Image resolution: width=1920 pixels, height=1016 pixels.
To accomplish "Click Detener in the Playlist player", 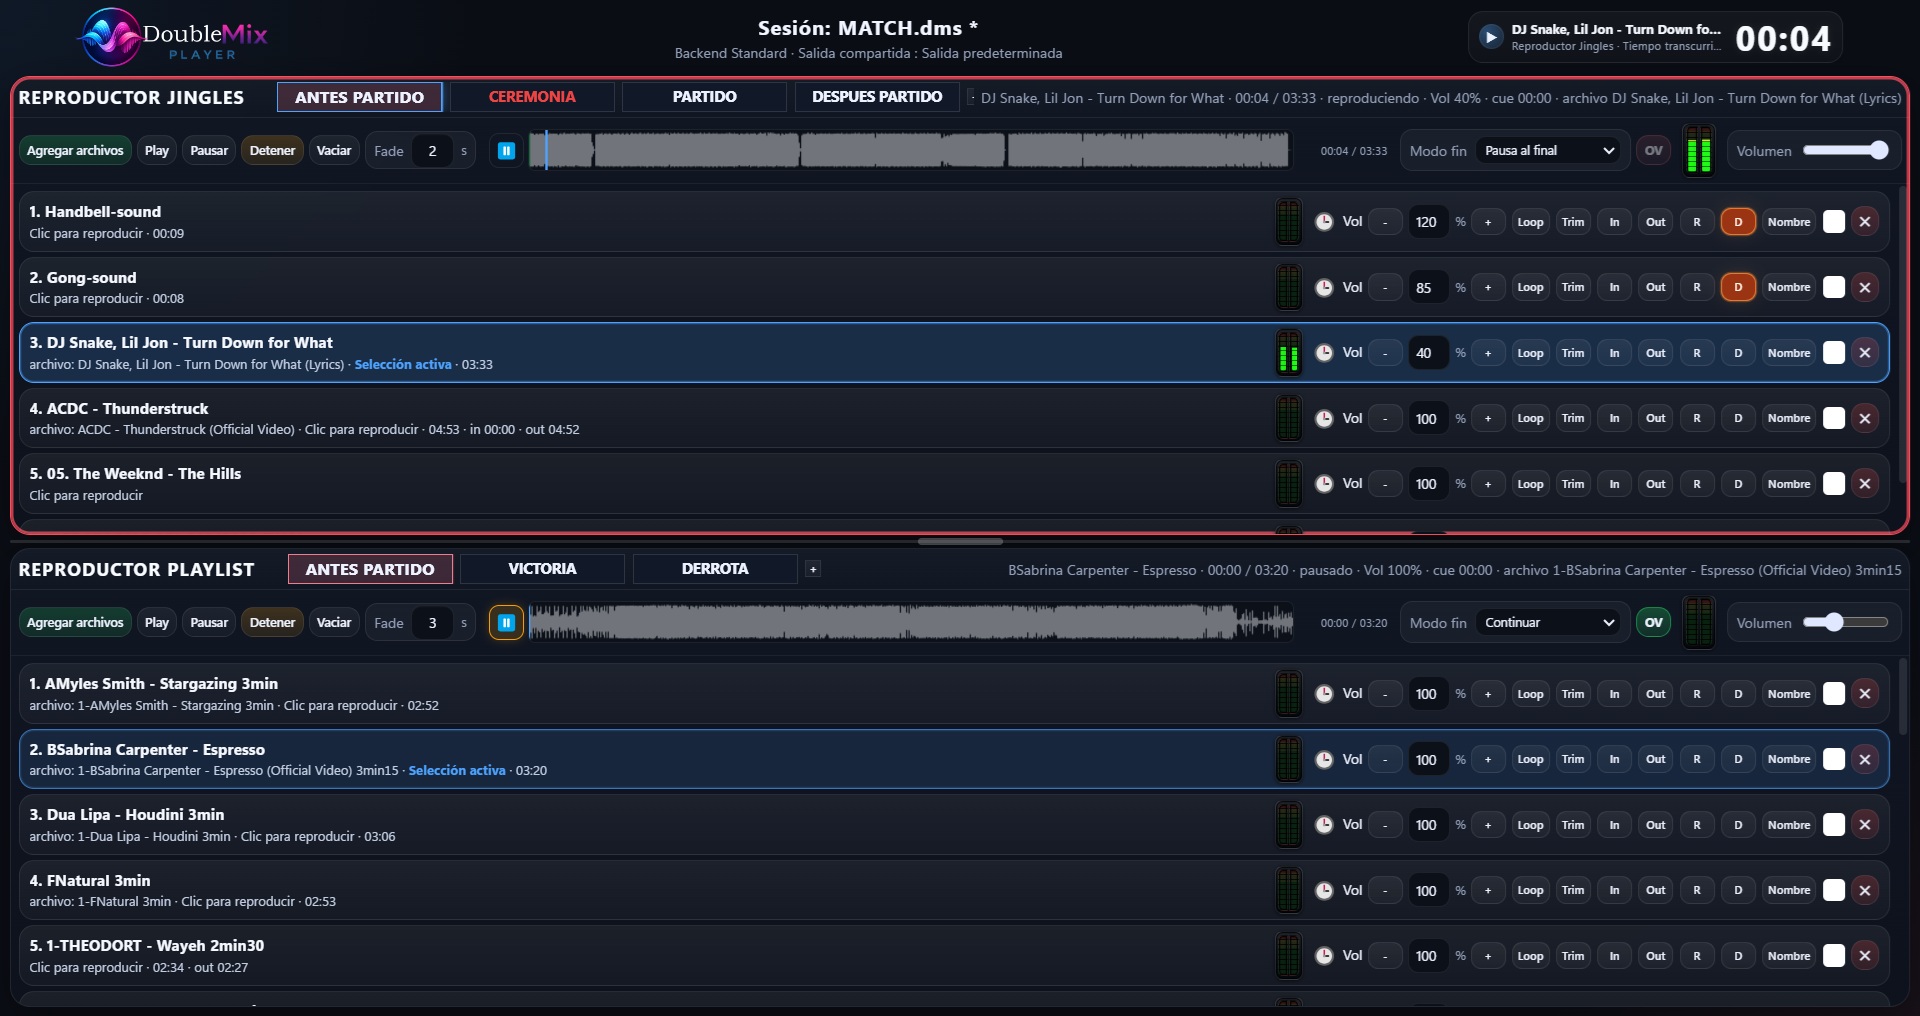I will 272,623.
